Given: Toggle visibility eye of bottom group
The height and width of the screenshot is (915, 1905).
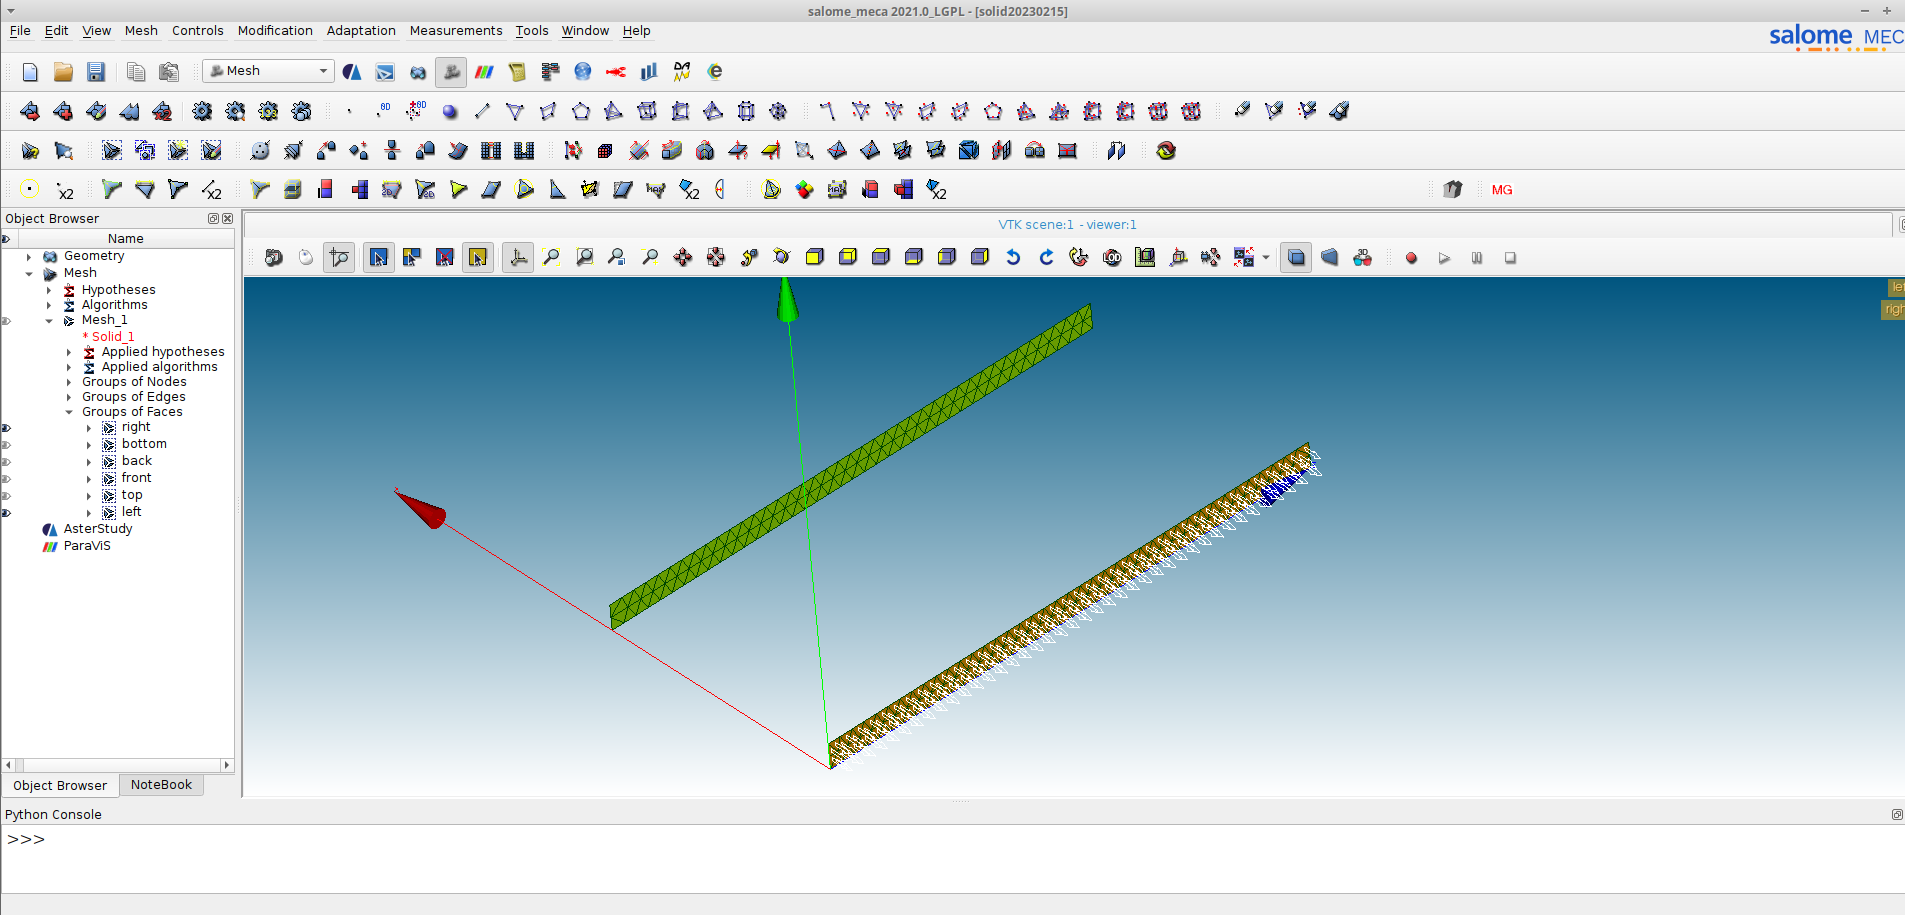Looking at the screenshot, I should click(x=6, y=445).
